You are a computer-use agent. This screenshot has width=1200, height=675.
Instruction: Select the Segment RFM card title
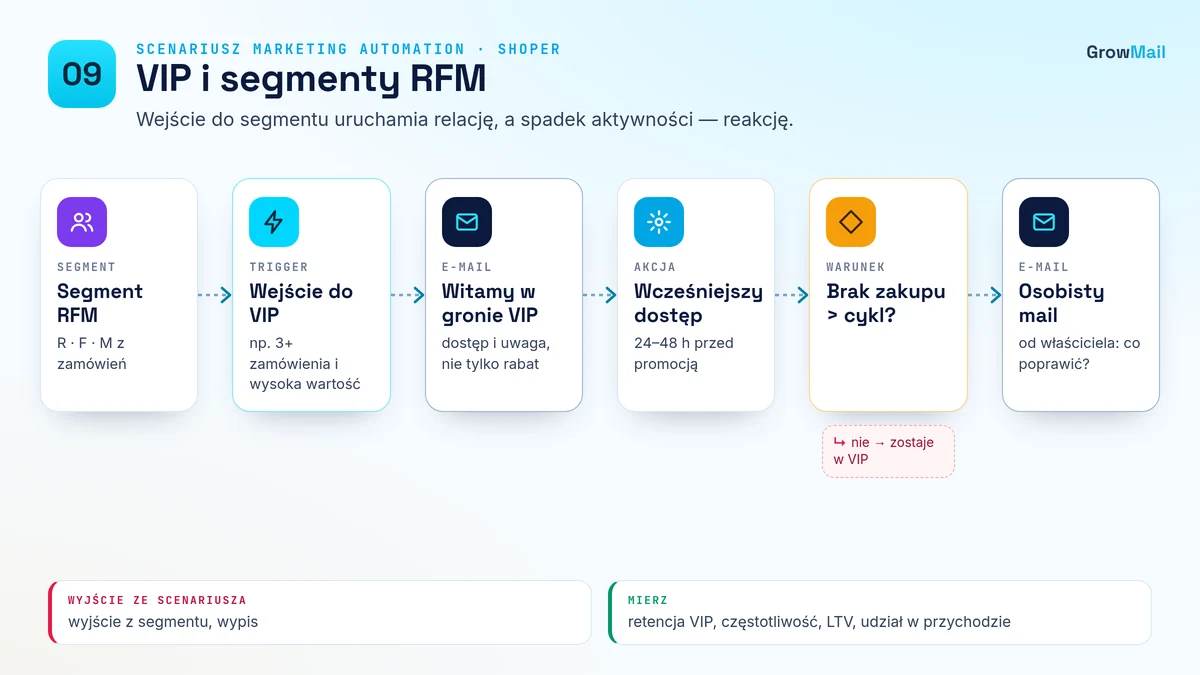click(100, 303)
